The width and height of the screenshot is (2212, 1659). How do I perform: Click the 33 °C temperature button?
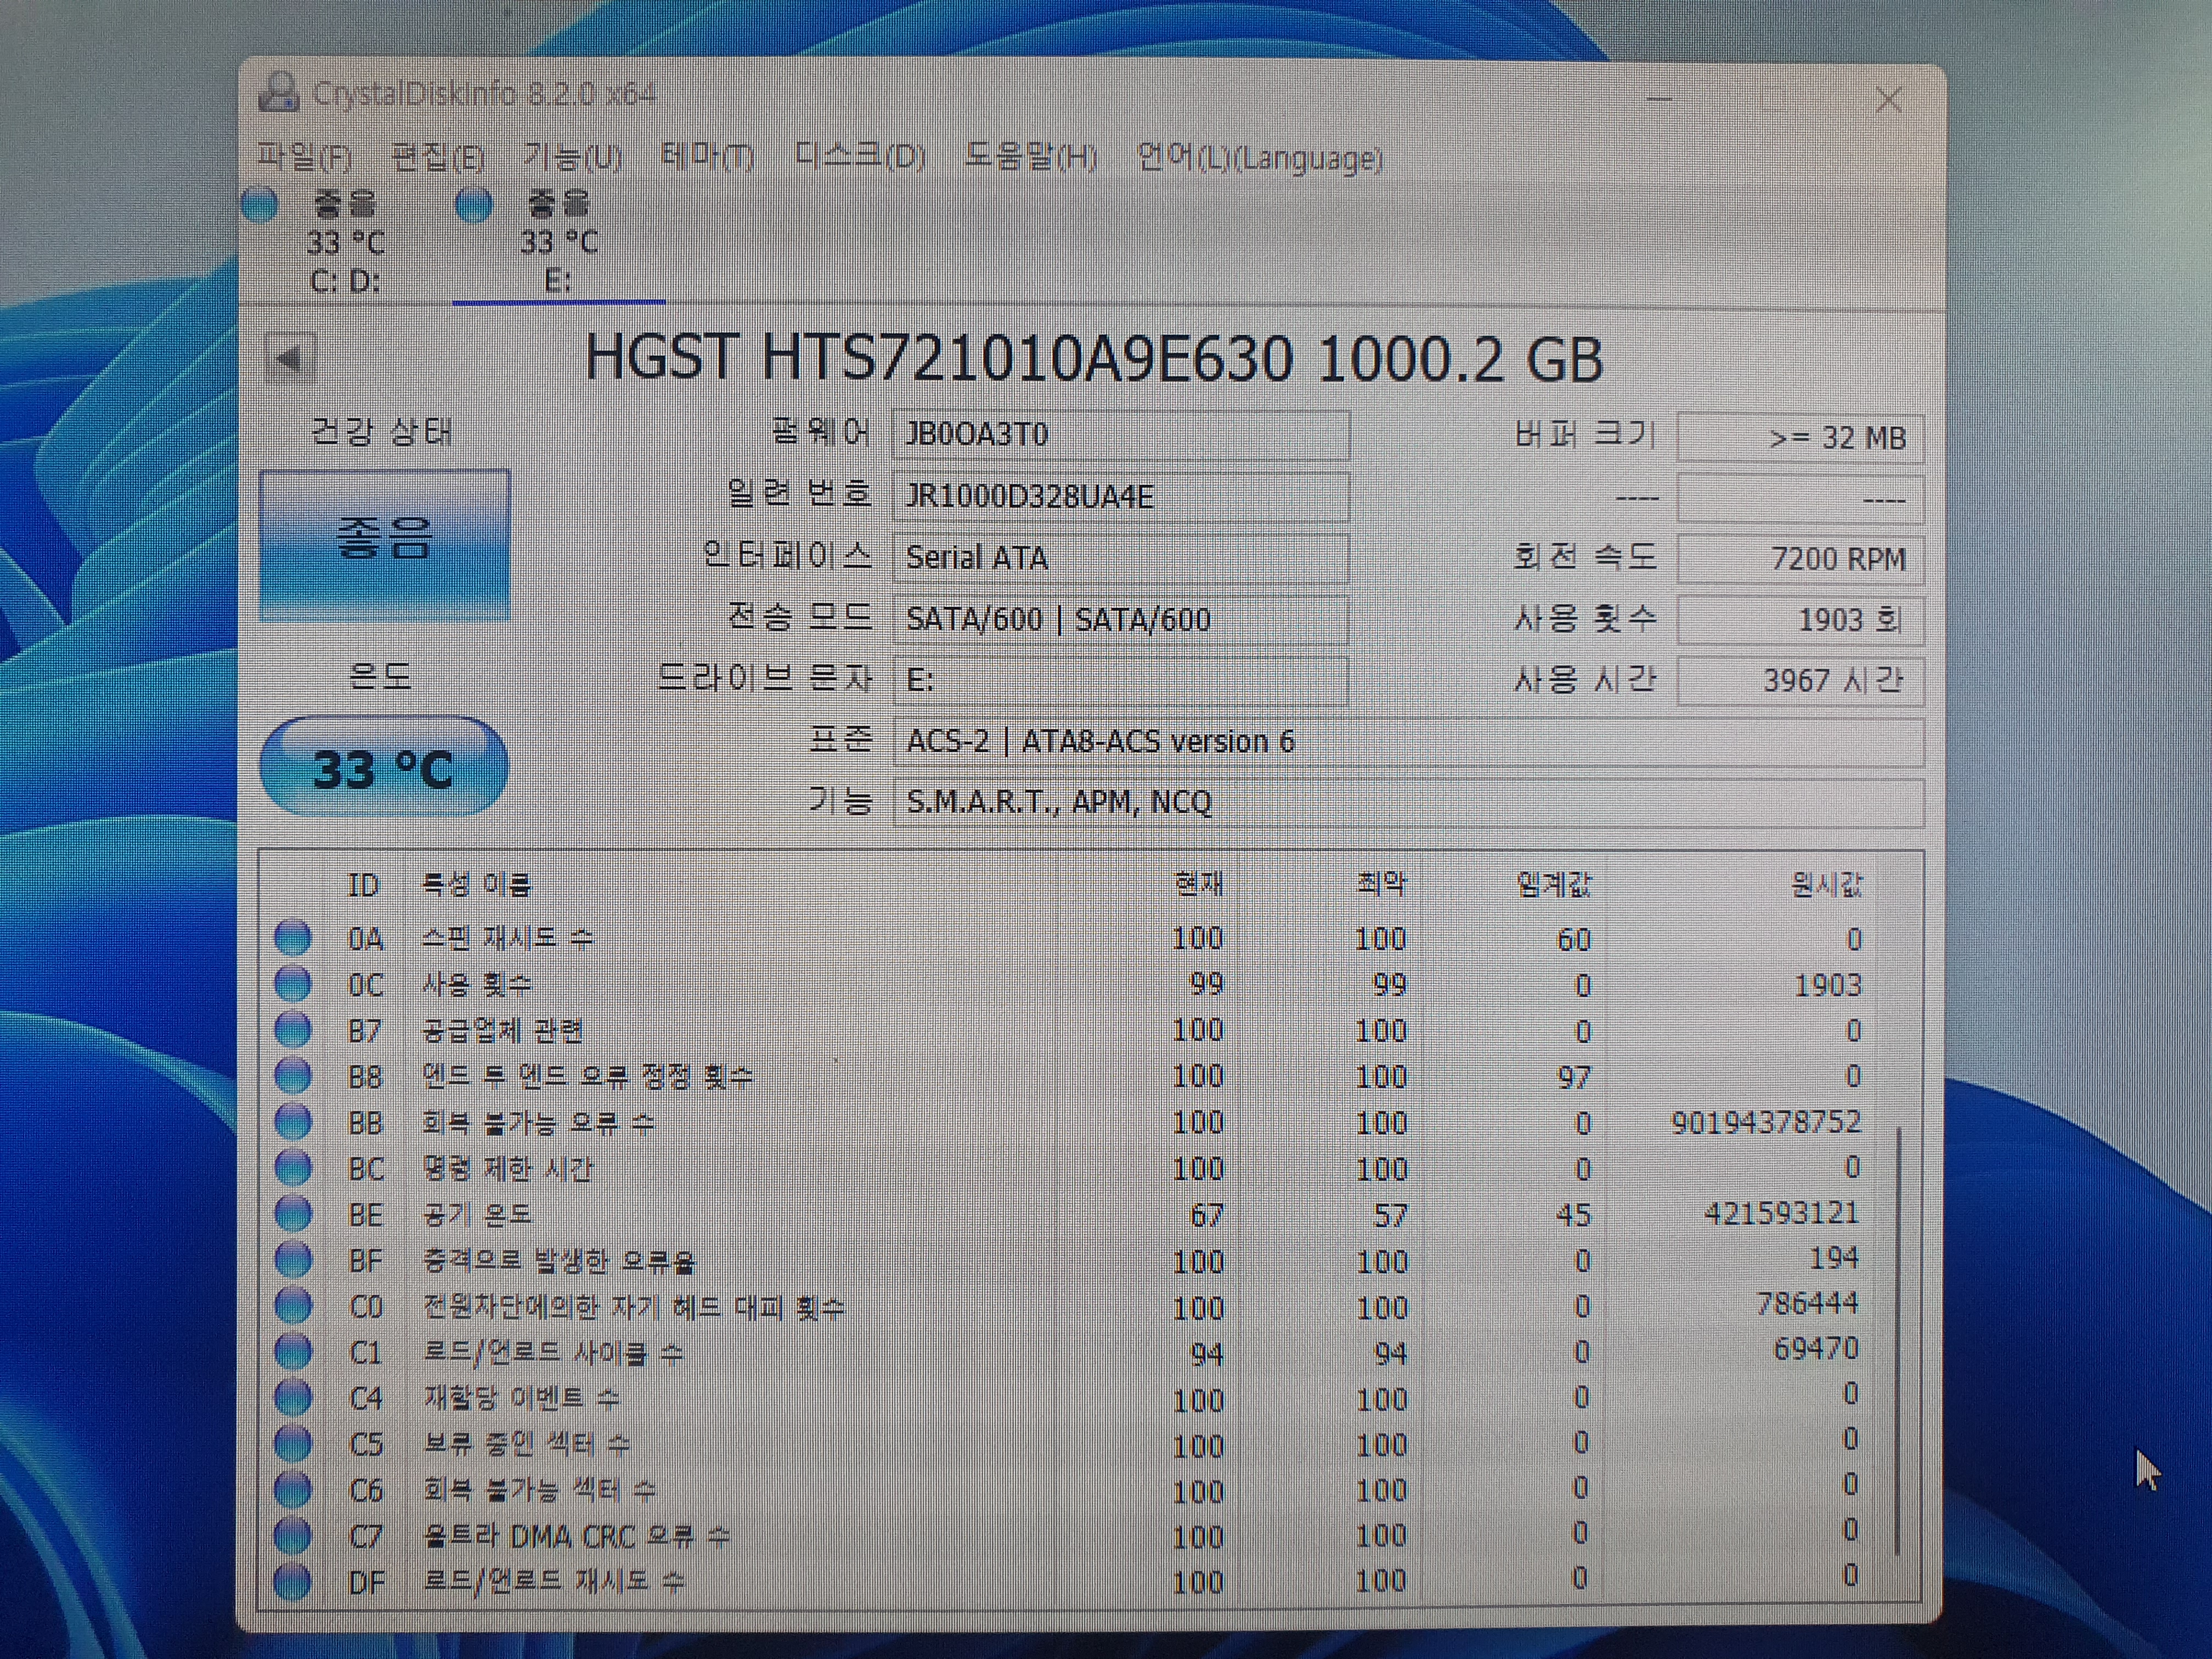pos(384,768)
